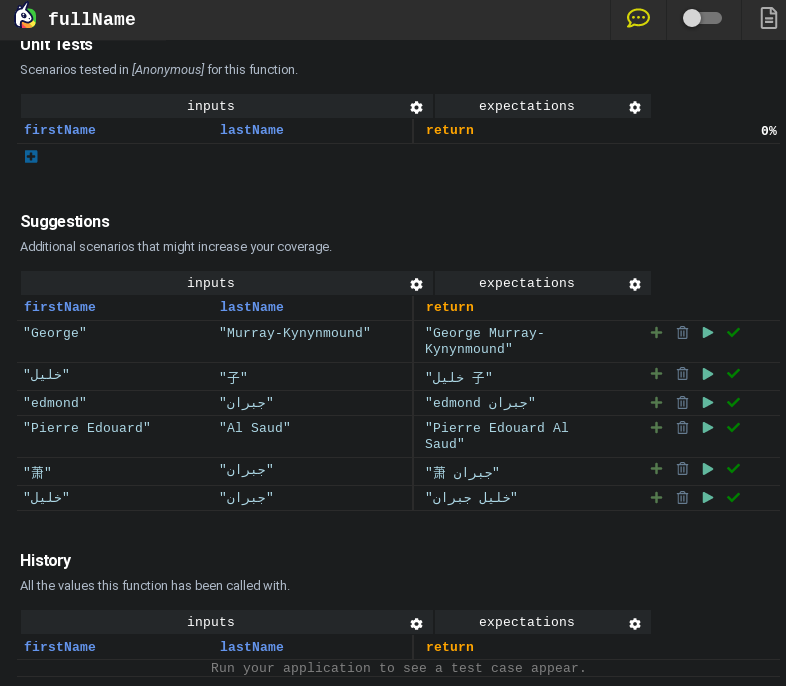The image size is (786, 686).
Task: Click the Wallaby bird logo icon
Action: (x=25, y=18)
